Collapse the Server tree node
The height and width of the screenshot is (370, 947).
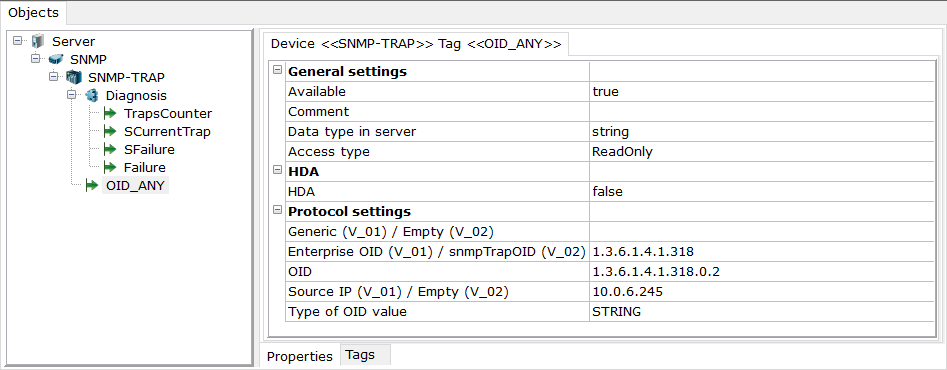tap(18, 41)
